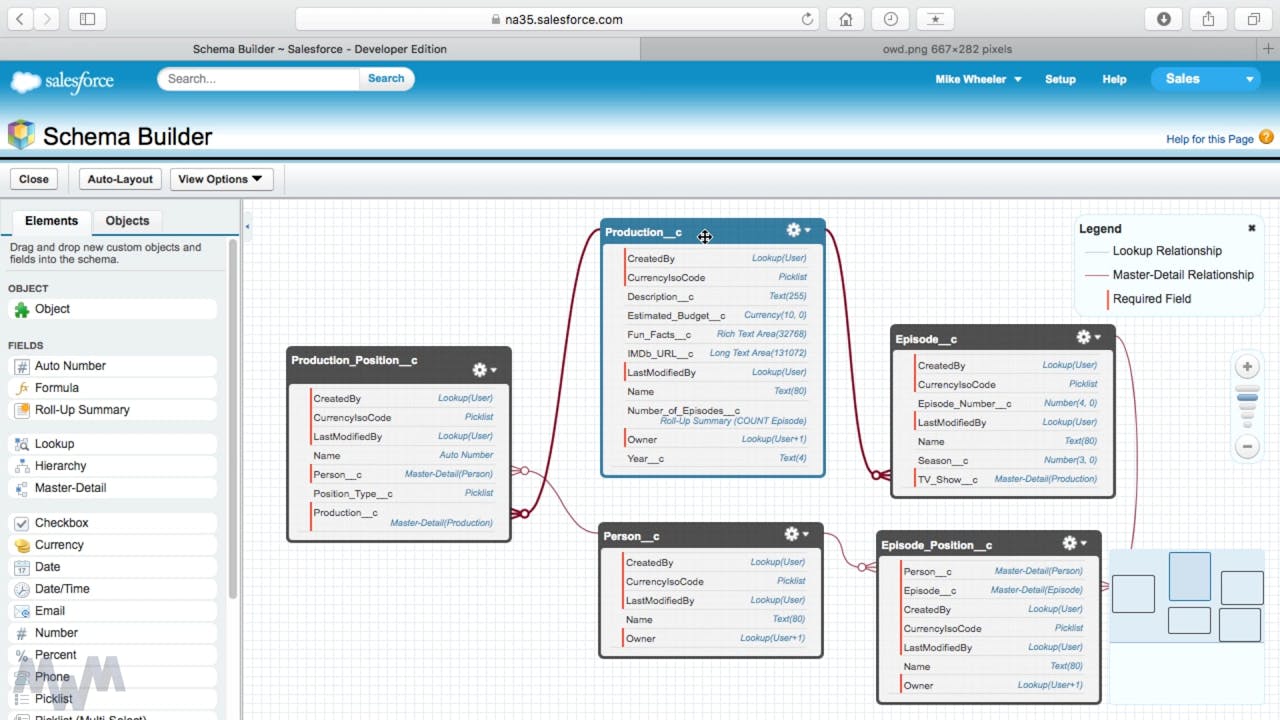Select the Lookup field icon

click(x=21, y=444)
